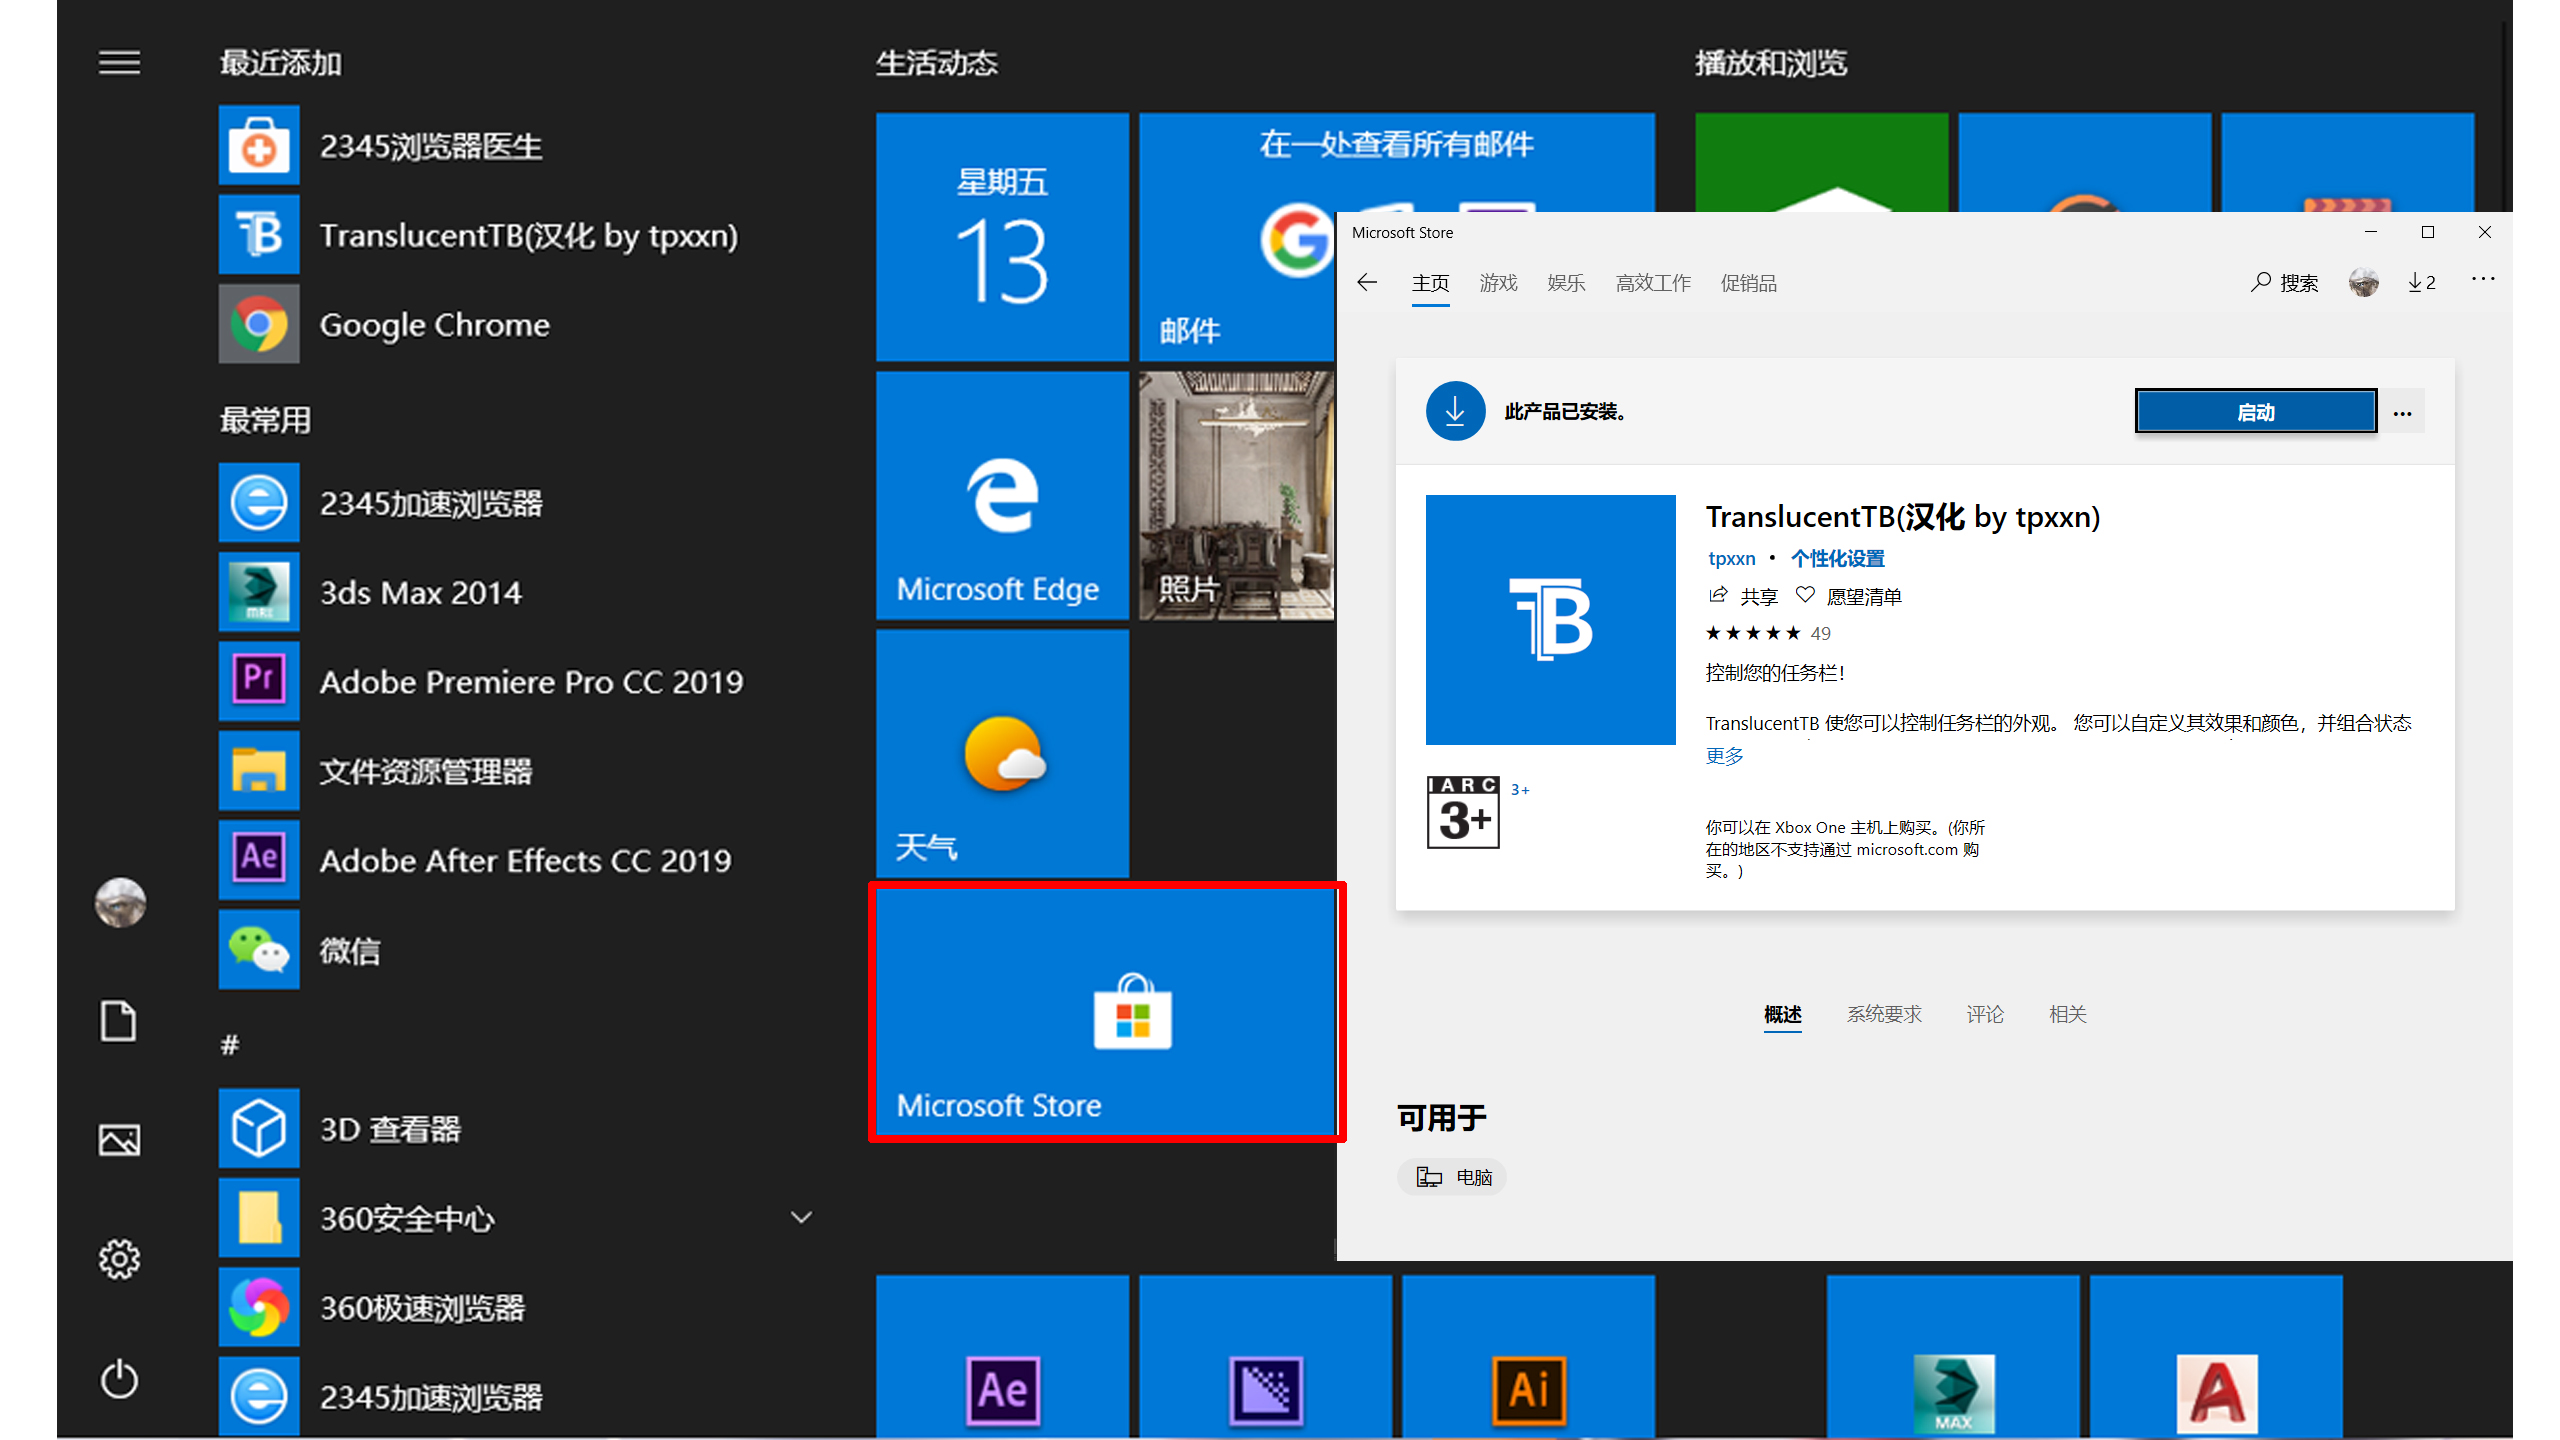Image resolution: width=2560 pixels, height=1440 pixels.
Task: Click 更多 to expand description
Action: 1724,756
